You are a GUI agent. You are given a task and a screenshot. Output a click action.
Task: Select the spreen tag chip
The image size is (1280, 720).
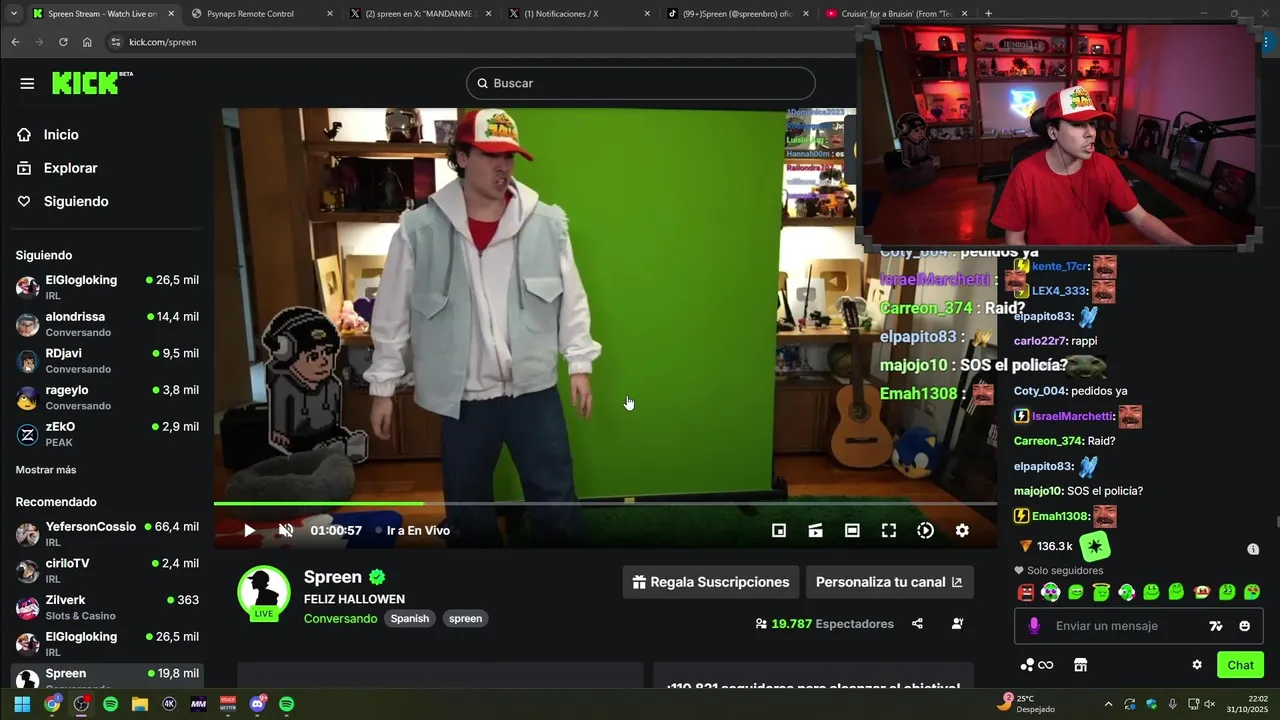click(466, 619)
